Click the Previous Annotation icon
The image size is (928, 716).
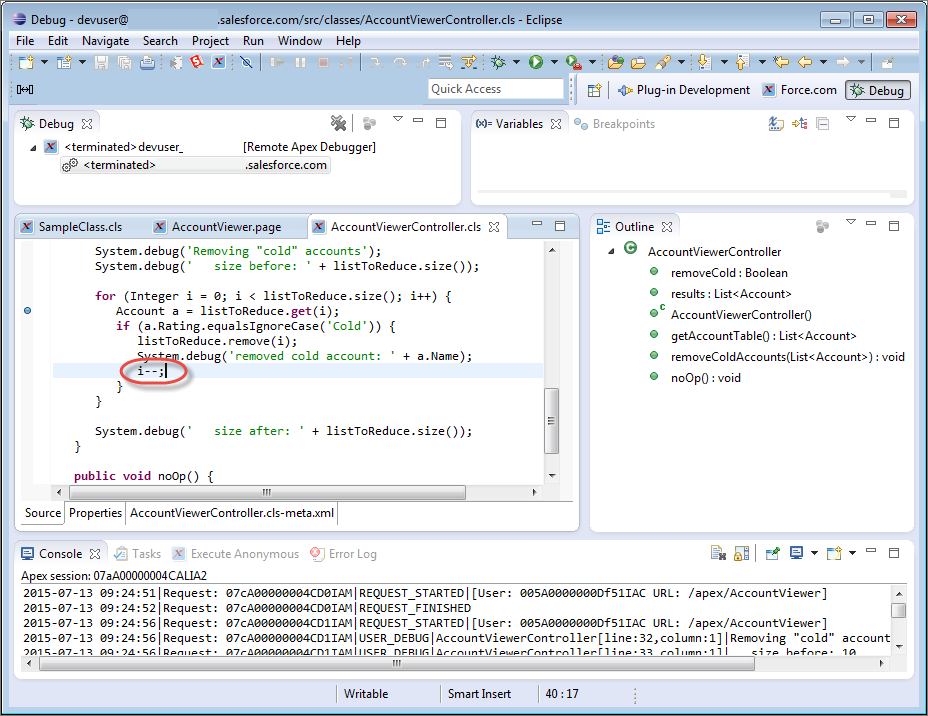pyautogui.click(x=742, y=62)
